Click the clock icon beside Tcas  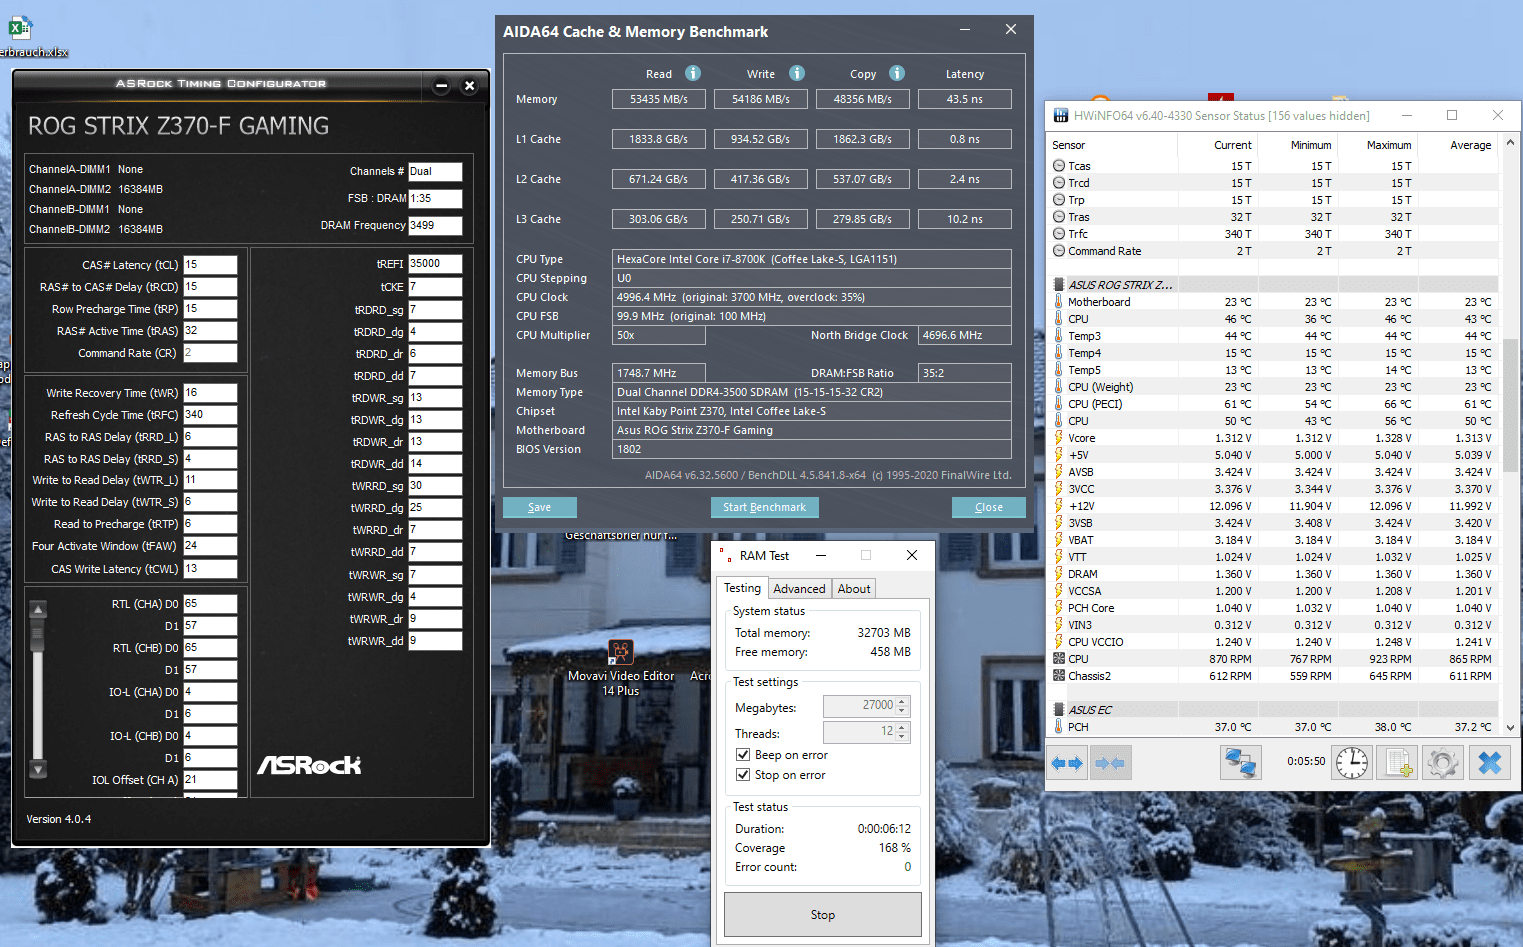coord(1059,166)
